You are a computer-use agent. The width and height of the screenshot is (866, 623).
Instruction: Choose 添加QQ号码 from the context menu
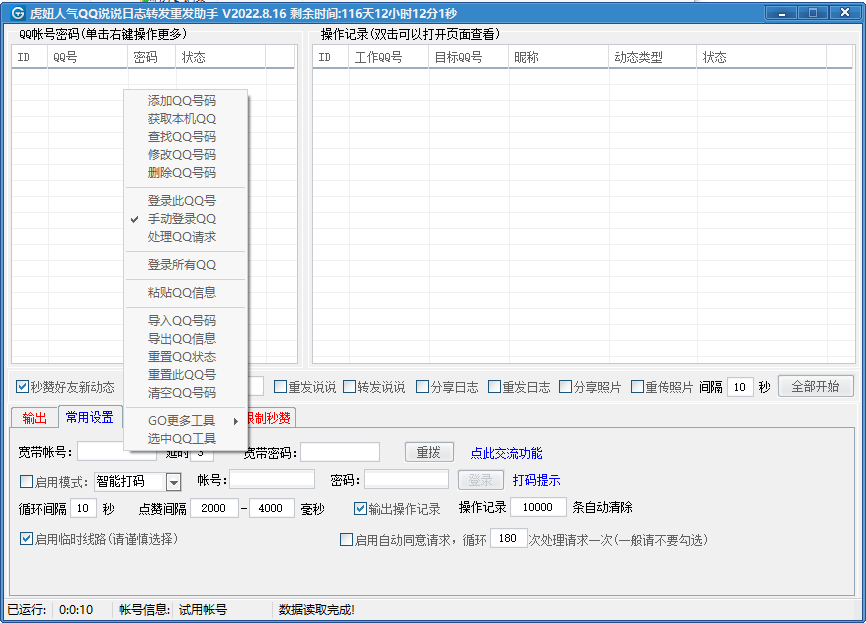coord(186,101)
